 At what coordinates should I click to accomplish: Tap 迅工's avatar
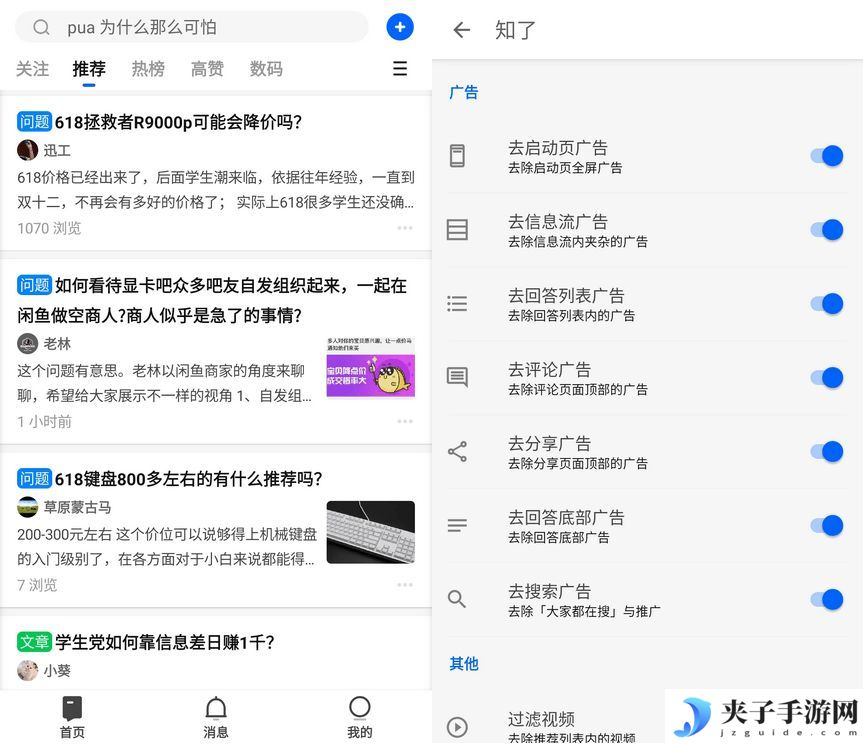tap(28, 150)
